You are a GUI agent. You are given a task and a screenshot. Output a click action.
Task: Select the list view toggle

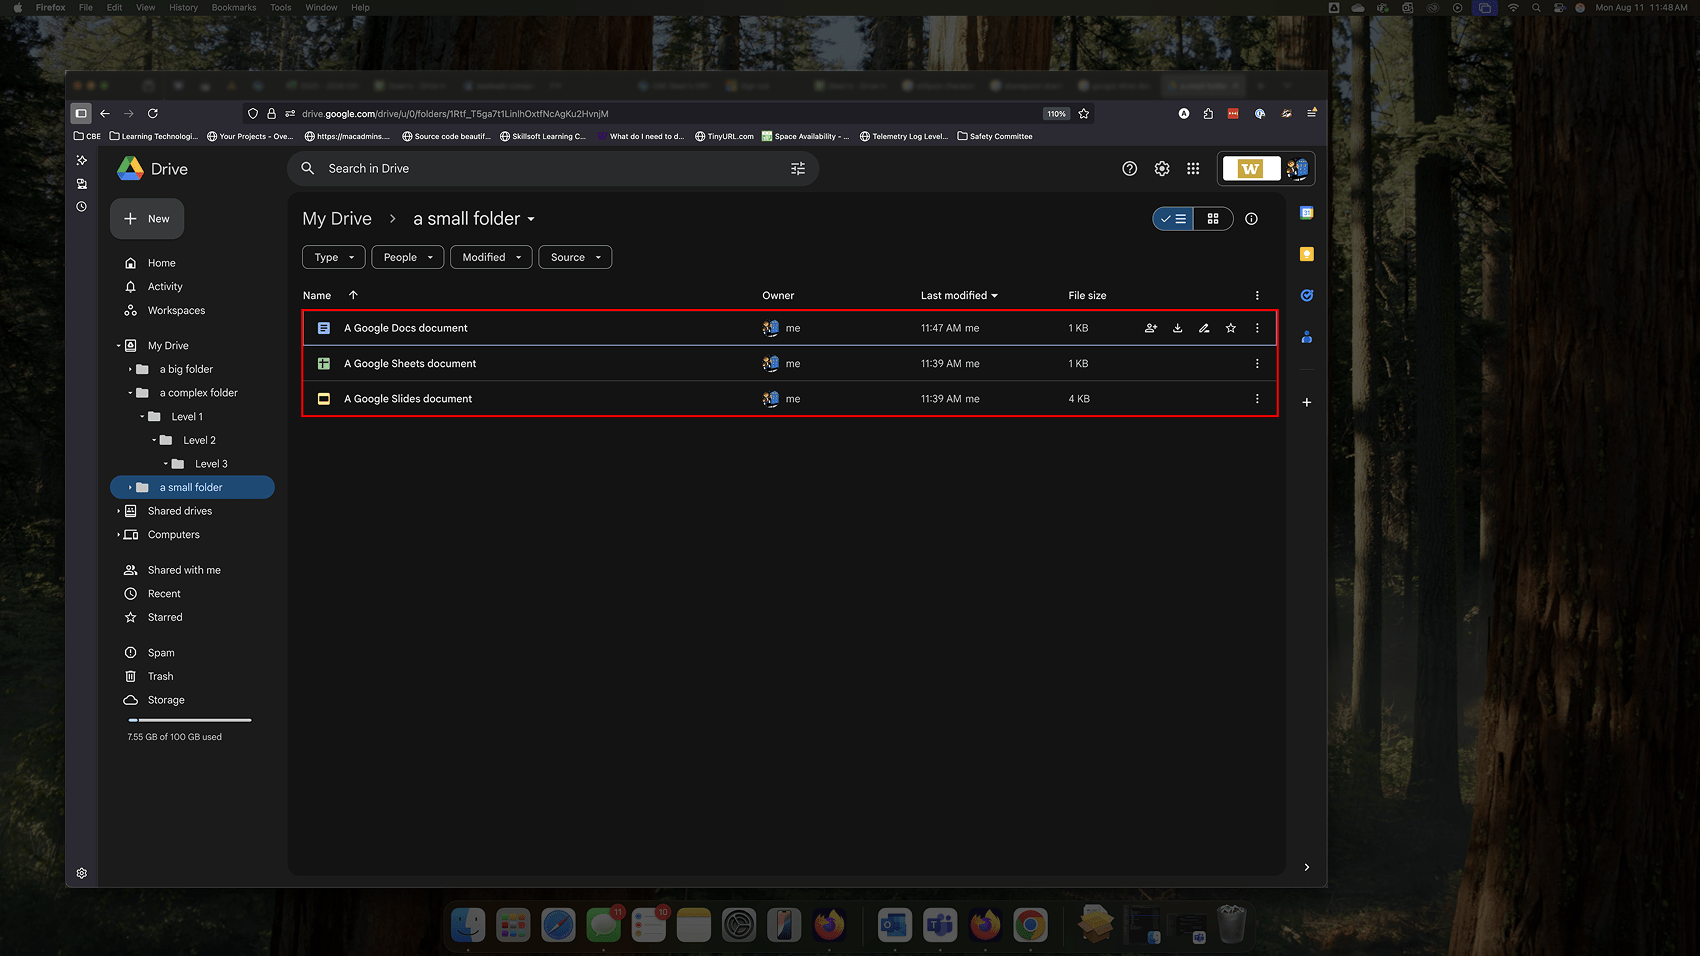click(x=1172, y=218)
